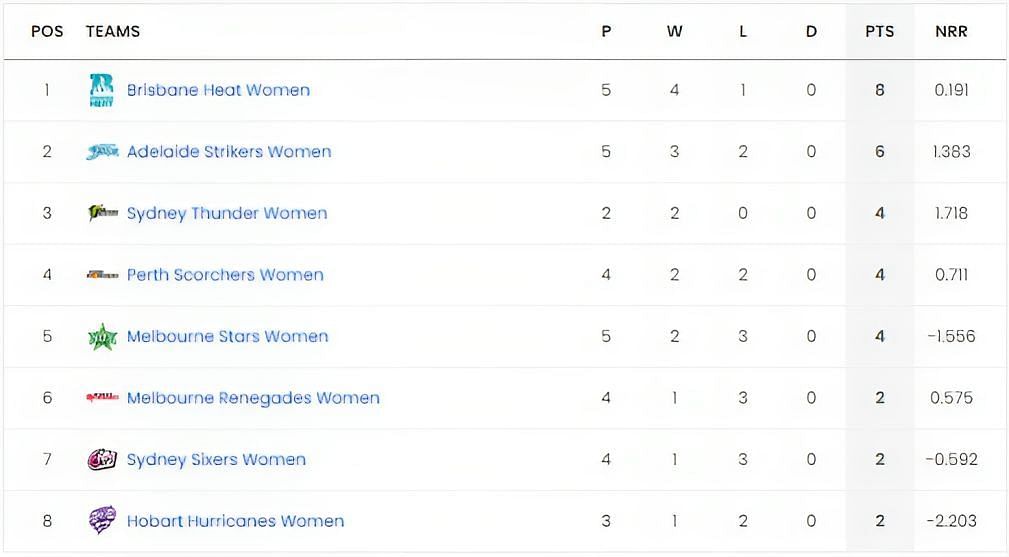Viewport: 1009px width, 557px height.
Task: Click the NRR column header
Action: click(x=951, y=32)
